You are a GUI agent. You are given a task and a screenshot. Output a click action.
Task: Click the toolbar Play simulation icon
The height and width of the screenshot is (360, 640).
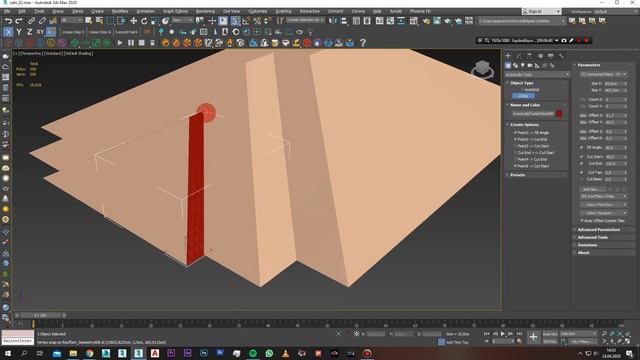coord(120,42)
